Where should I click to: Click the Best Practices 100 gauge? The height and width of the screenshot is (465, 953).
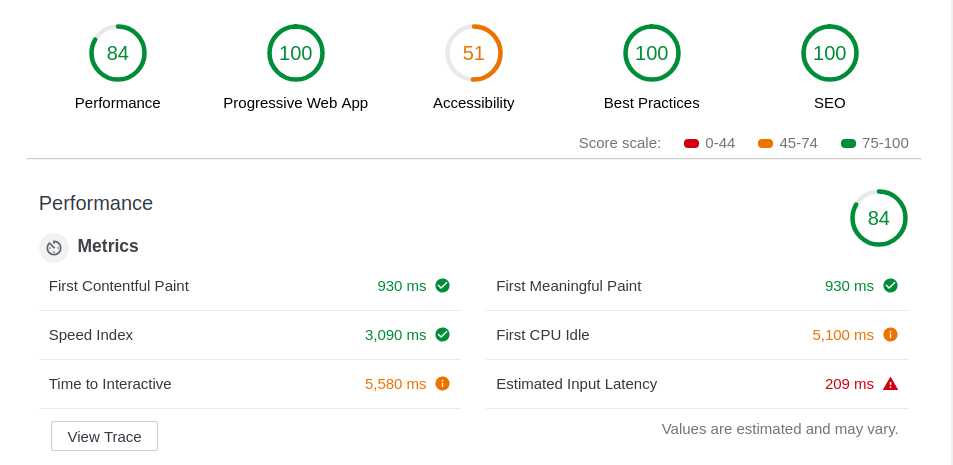tap(652, 53)
